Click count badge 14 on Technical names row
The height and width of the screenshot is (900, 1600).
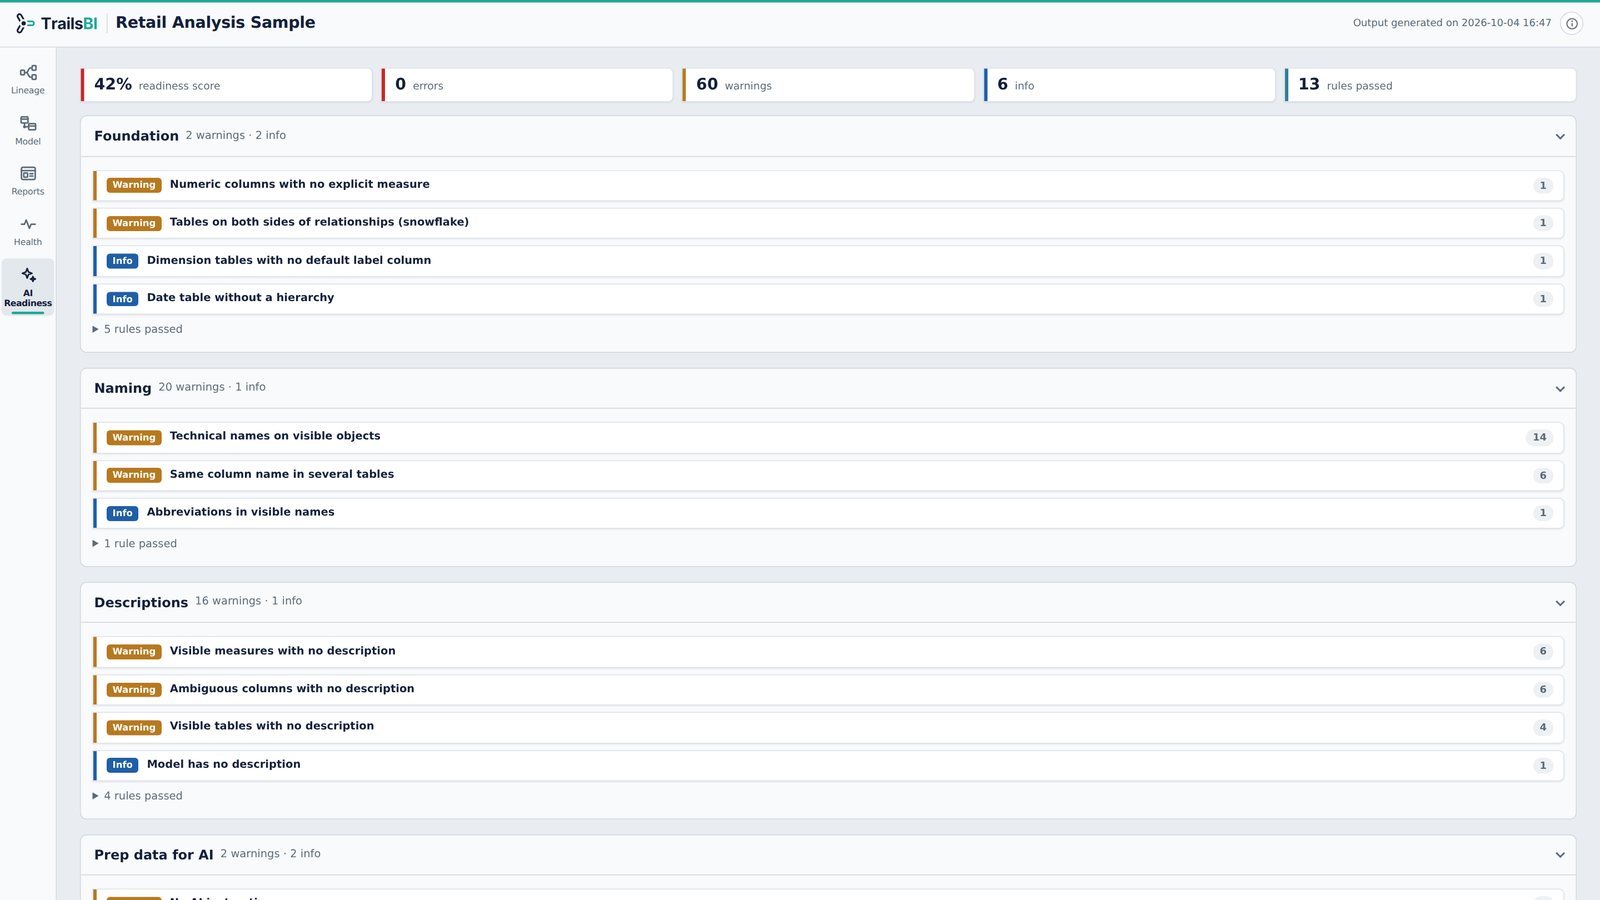[x=1539, y=437]
